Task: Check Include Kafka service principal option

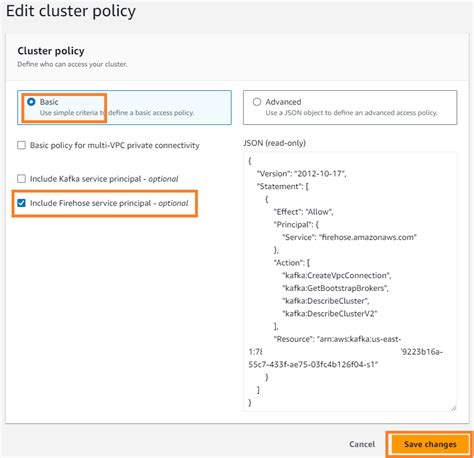Action: (21, 179)
